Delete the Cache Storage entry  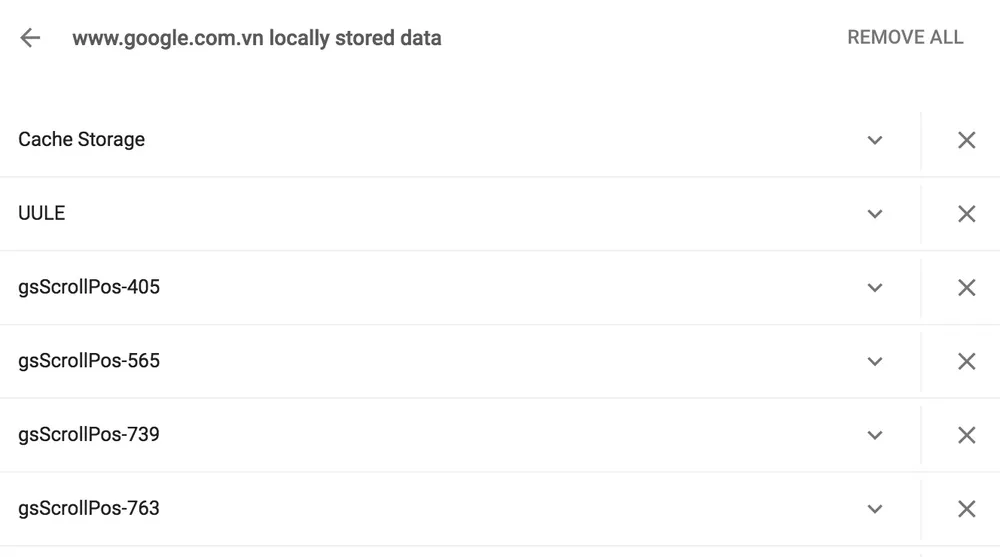pyautogui.click(x=966, y=140)
